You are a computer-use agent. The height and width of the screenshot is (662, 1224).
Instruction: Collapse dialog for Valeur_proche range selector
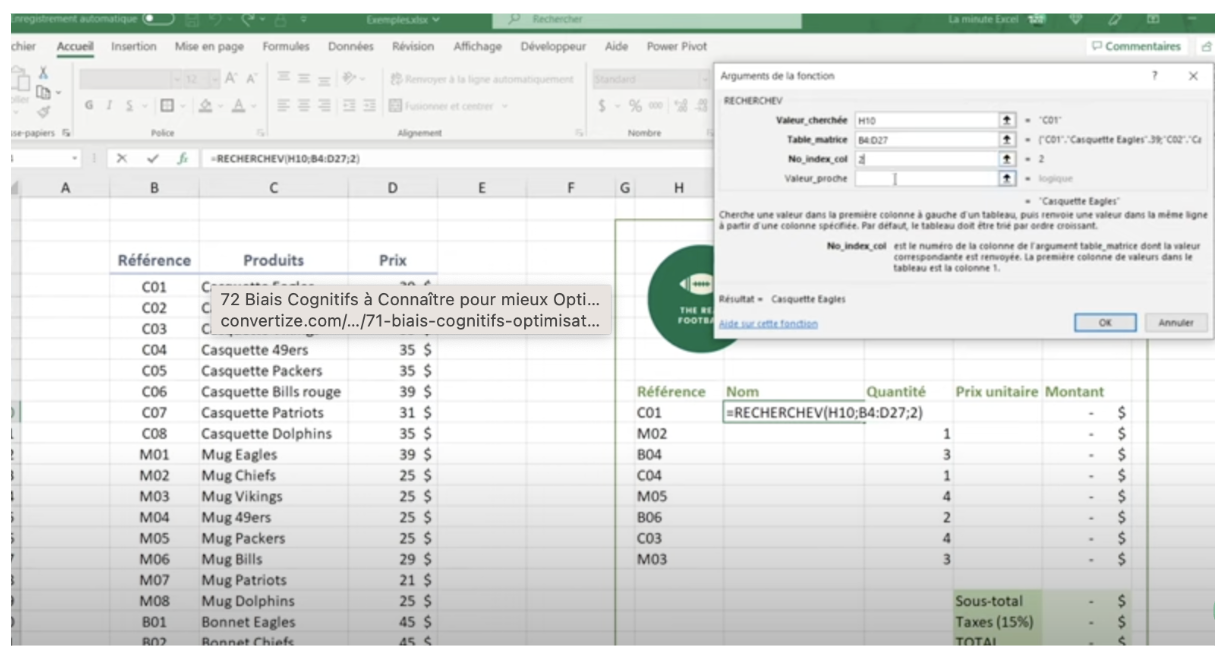click(1007, 178)
